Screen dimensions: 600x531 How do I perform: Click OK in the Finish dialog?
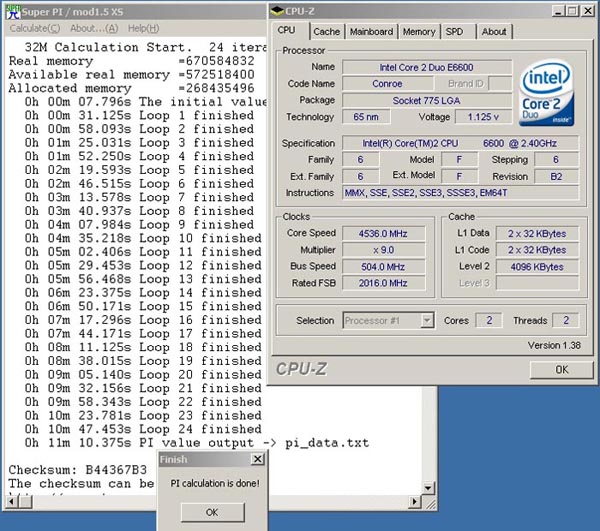pos(212,512)
